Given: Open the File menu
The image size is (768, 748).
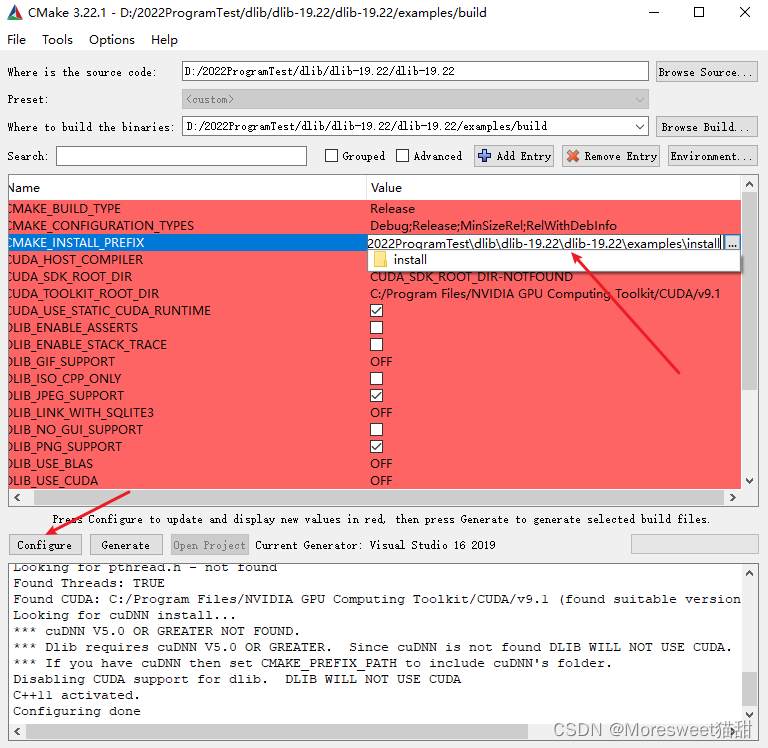Looking at the screenshot, I should pyautogui.click(x=16, y=40).
